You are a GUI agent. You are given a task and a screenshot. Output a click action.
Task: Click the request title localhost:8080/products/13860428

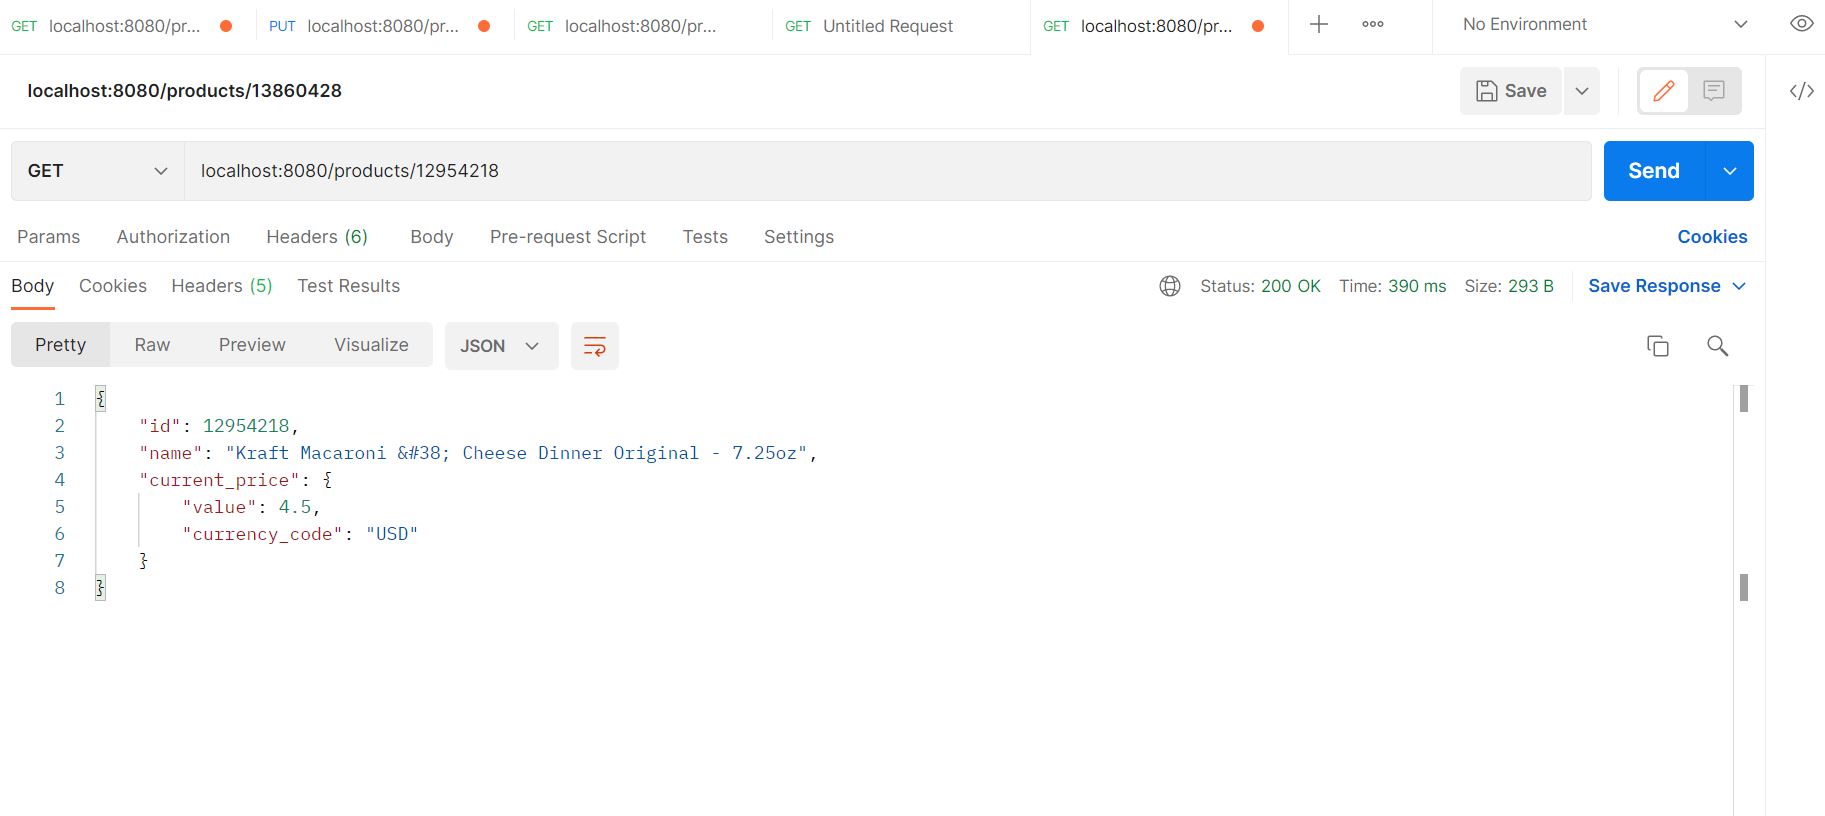point(185,91)
